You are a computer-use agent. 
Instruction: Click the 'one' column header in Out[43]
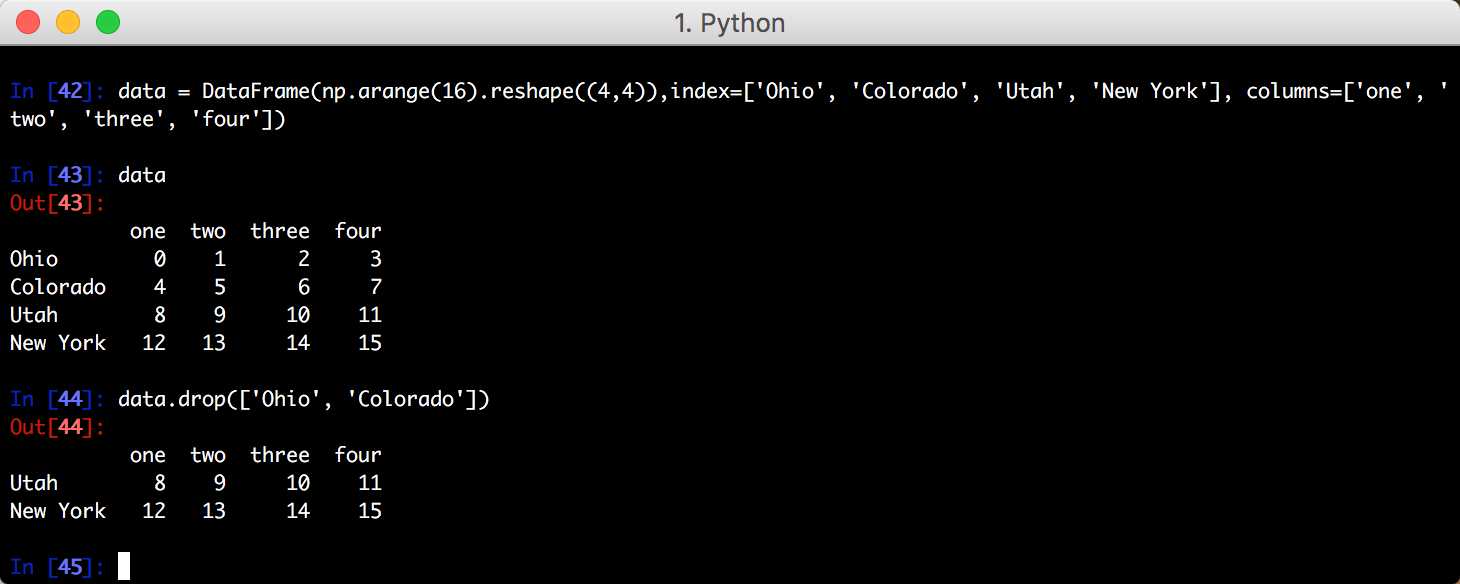(x=148, y=231)
